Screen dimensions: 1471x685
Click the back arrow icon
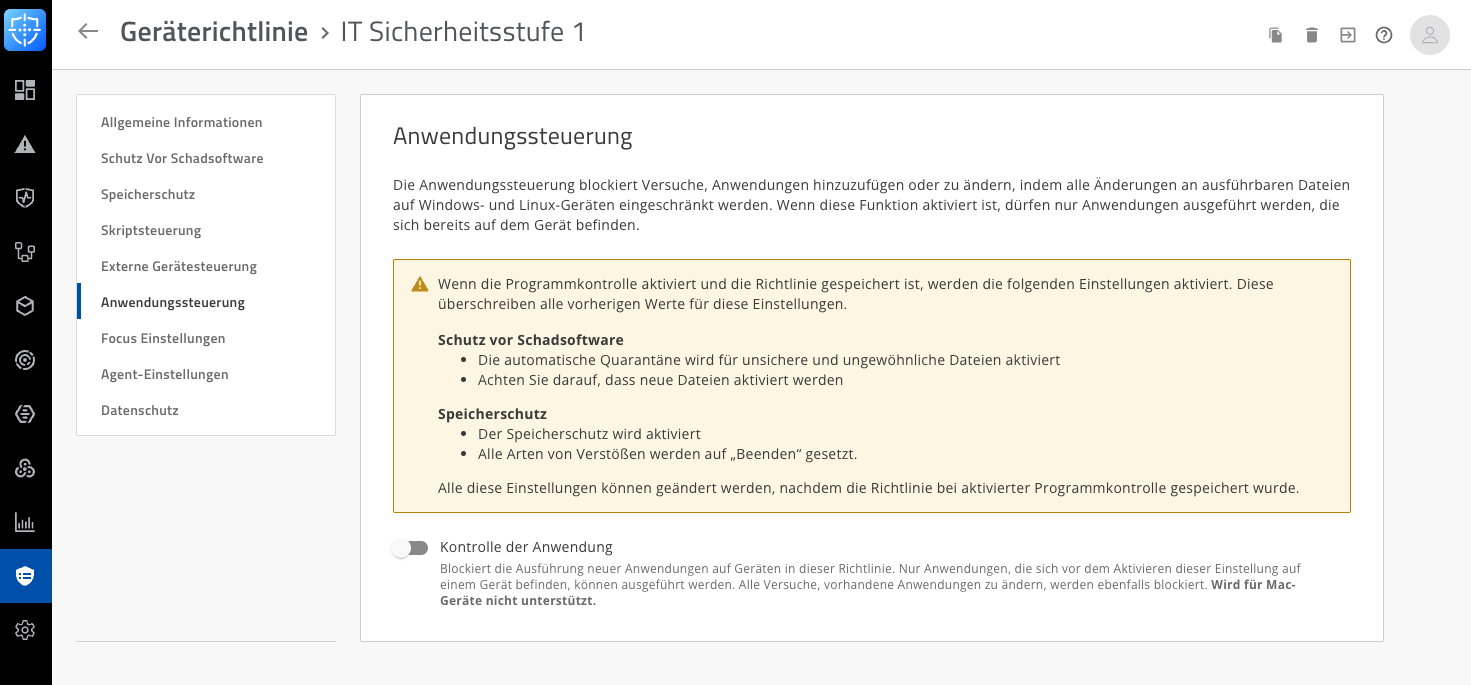pyautogui.click(x=88, y=31)
